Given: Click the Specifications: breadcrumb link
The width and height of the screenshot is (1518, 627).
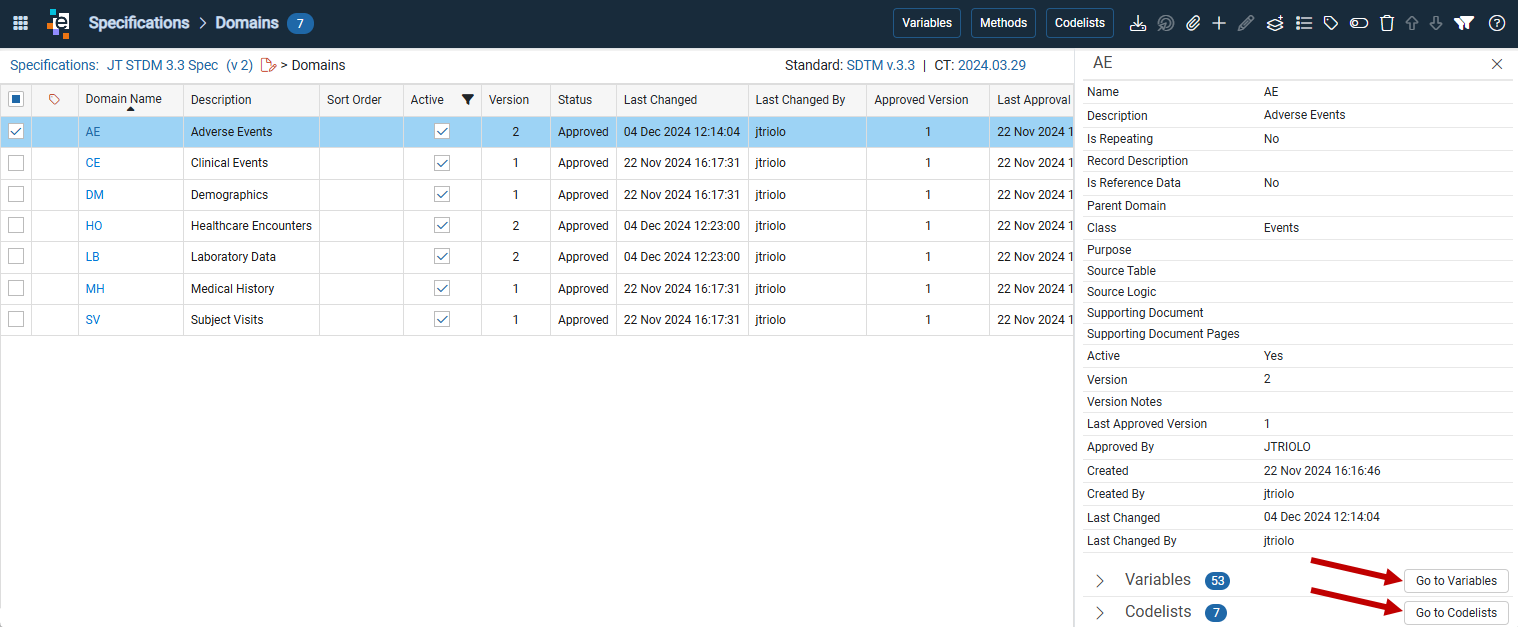Looking at the screenshot, I should (x=54, y=65).
